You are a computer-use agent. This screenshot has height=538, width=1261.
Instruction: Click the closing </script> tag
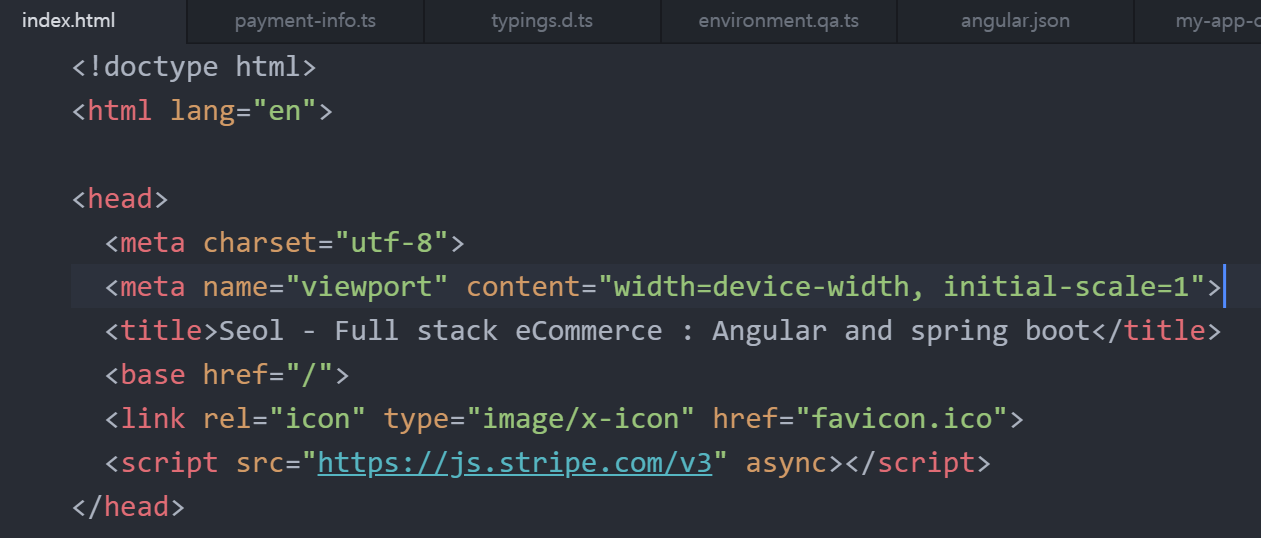pos(917,463)
